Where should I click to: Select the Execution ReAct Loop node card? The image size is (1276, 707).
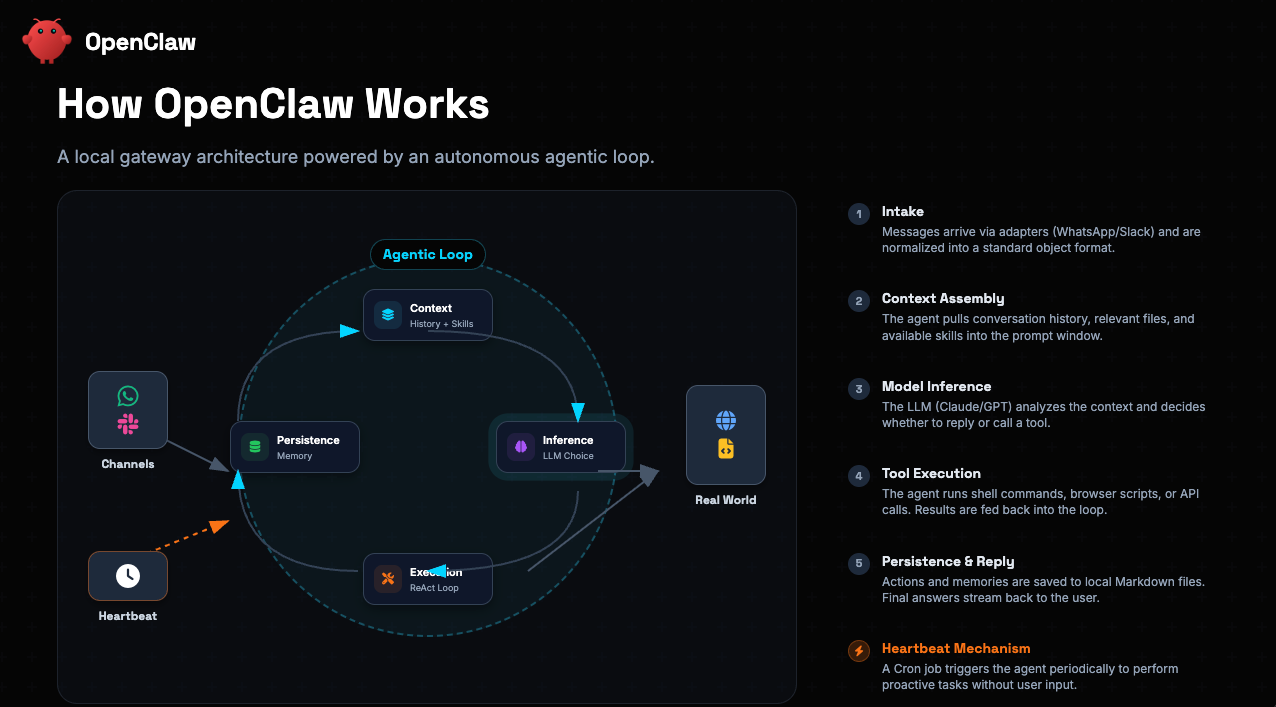click(x=428, y=579)
